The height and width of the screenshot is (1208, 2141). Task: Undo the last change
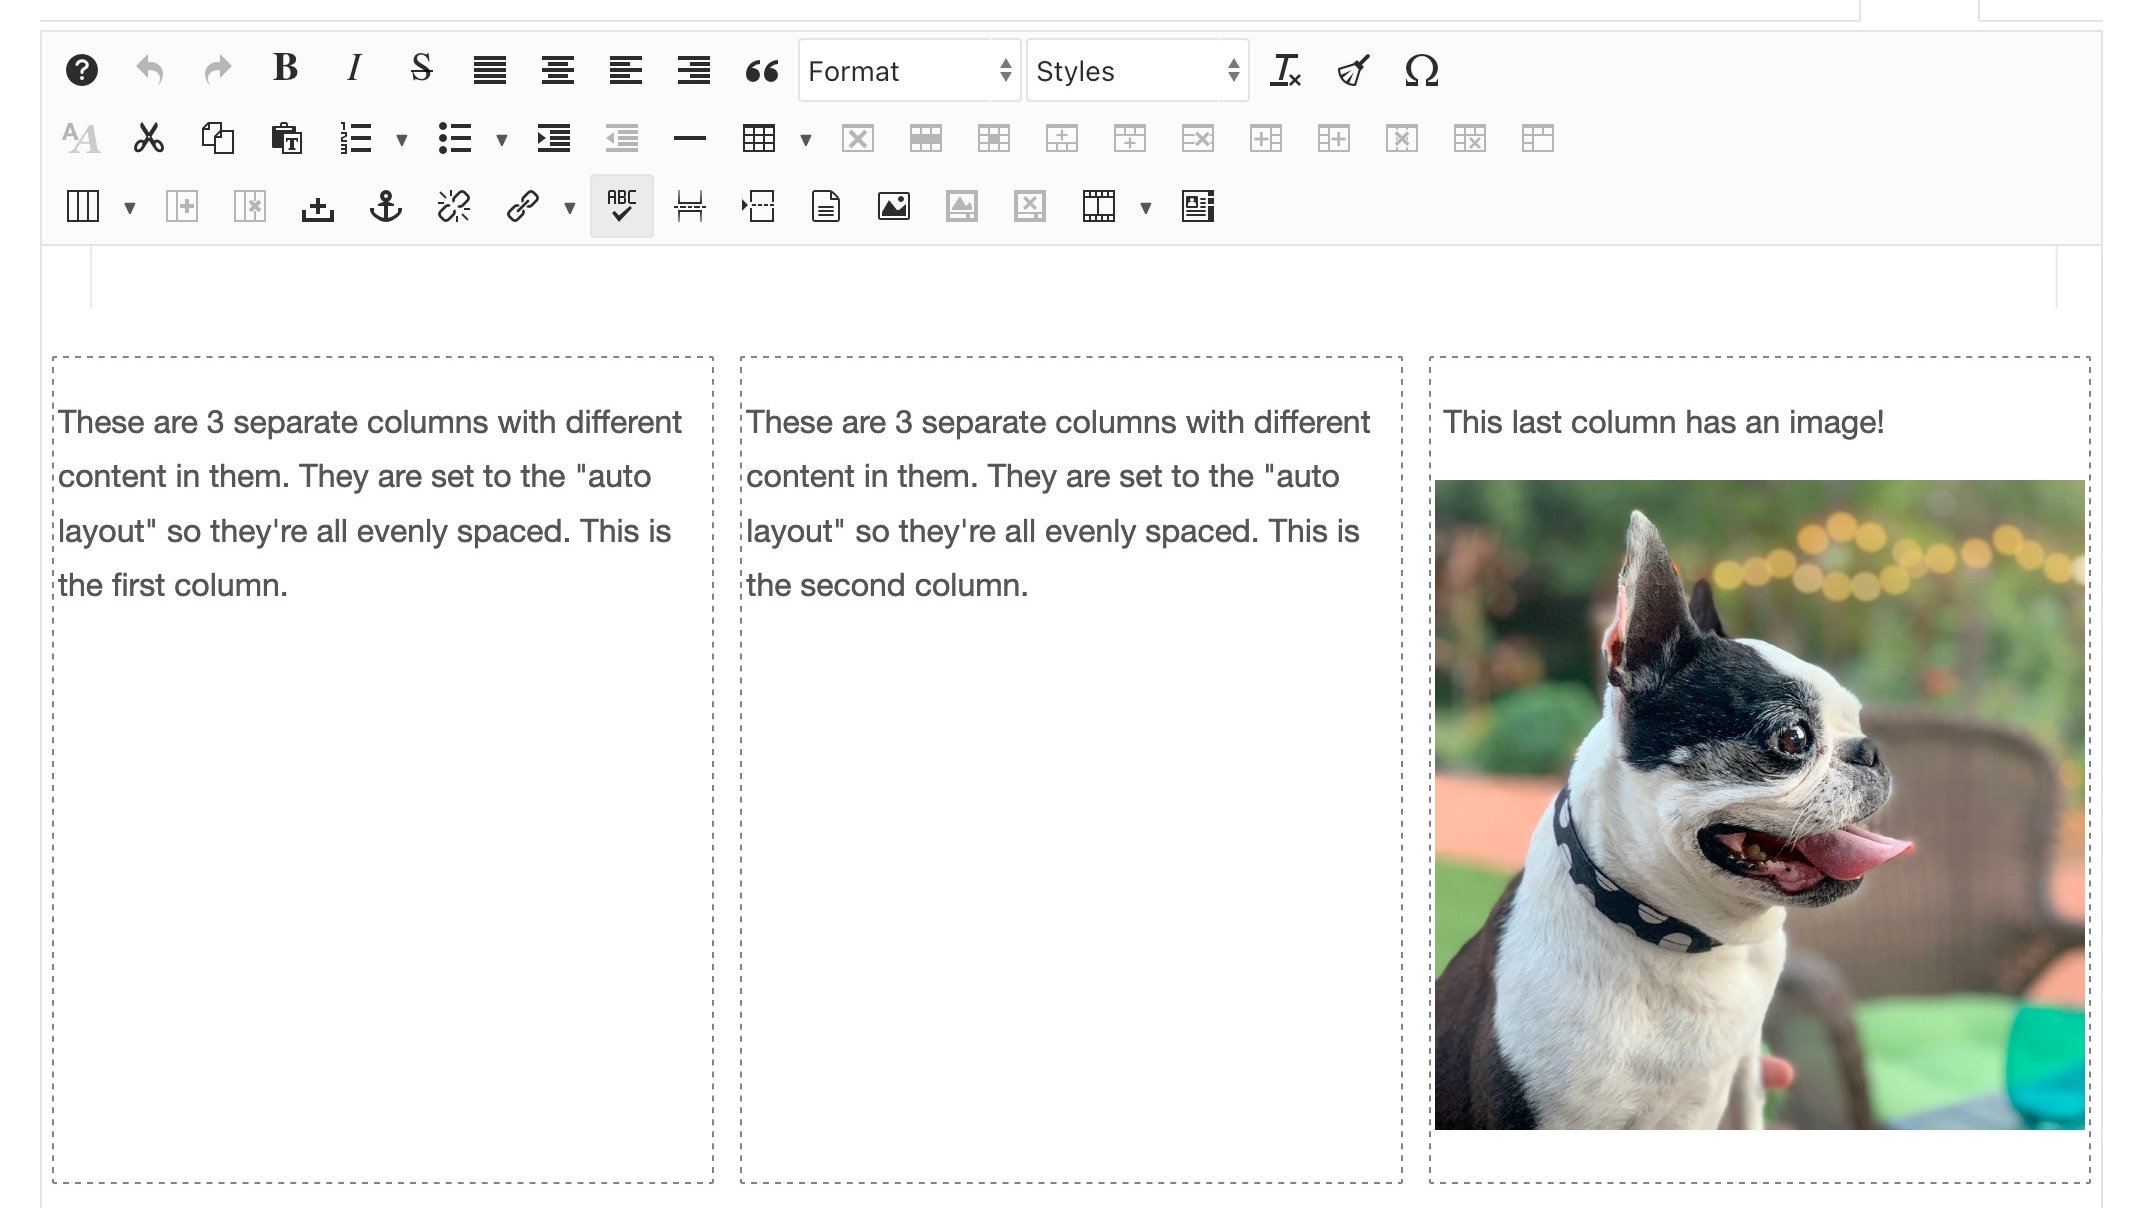pyautogui.click(x=149, y=70)
